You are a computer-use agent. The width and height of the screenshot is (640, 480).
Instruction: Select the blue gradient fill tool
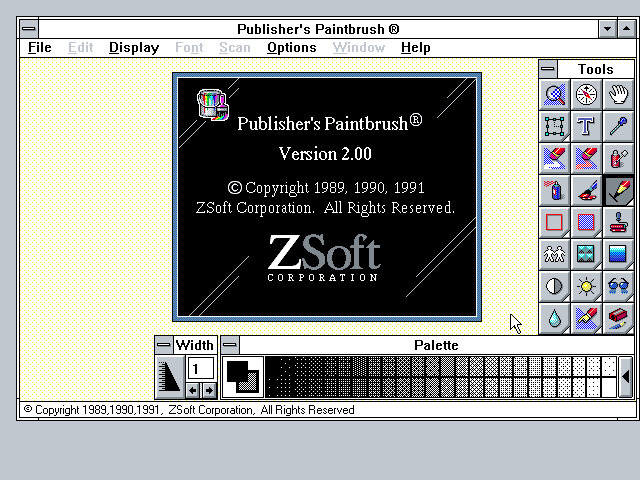click(x=618, y=254)
